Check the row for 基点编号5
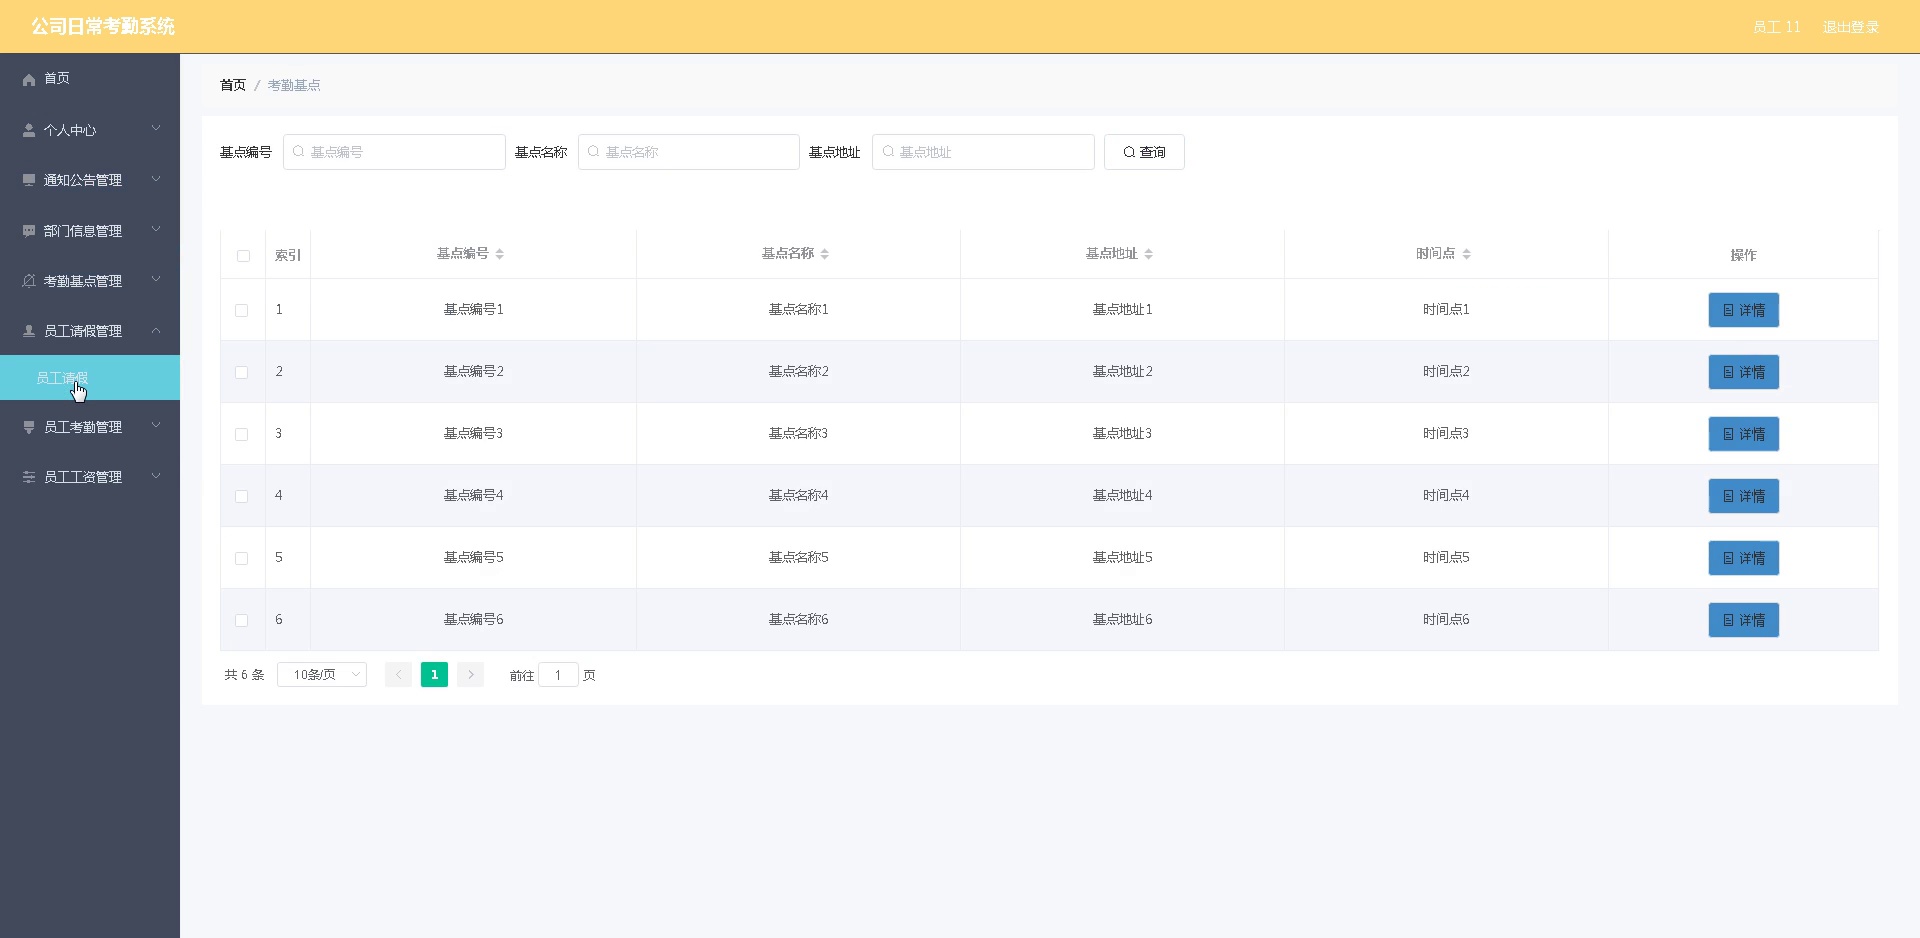This screenshot has height=938, width=1920. coord(241,559)
